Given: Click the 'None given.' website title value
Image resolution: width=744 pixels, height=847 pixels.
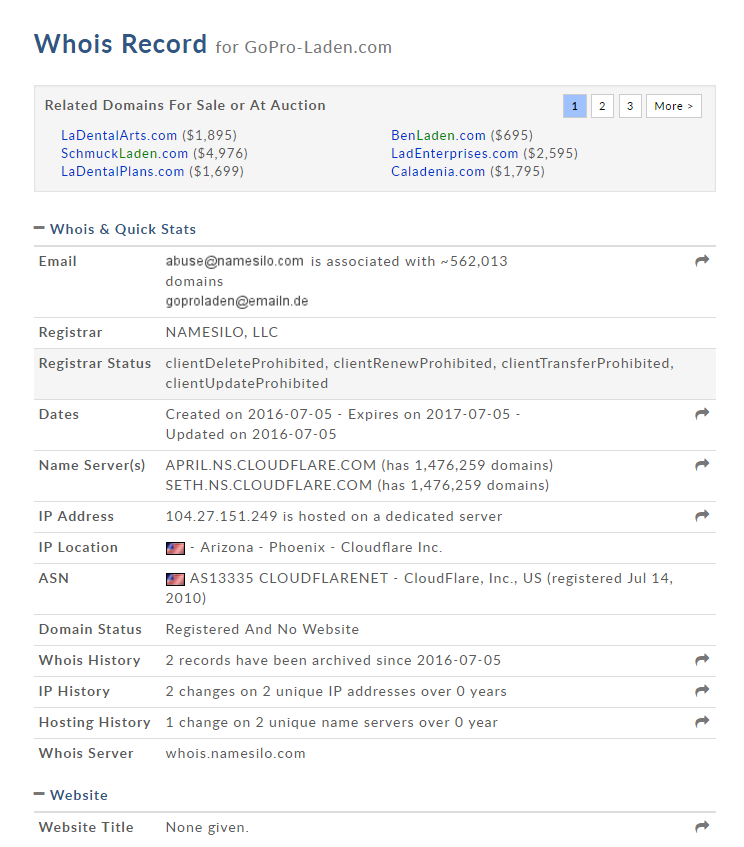Looking at the screenshot, I should [x=207, y=827].
